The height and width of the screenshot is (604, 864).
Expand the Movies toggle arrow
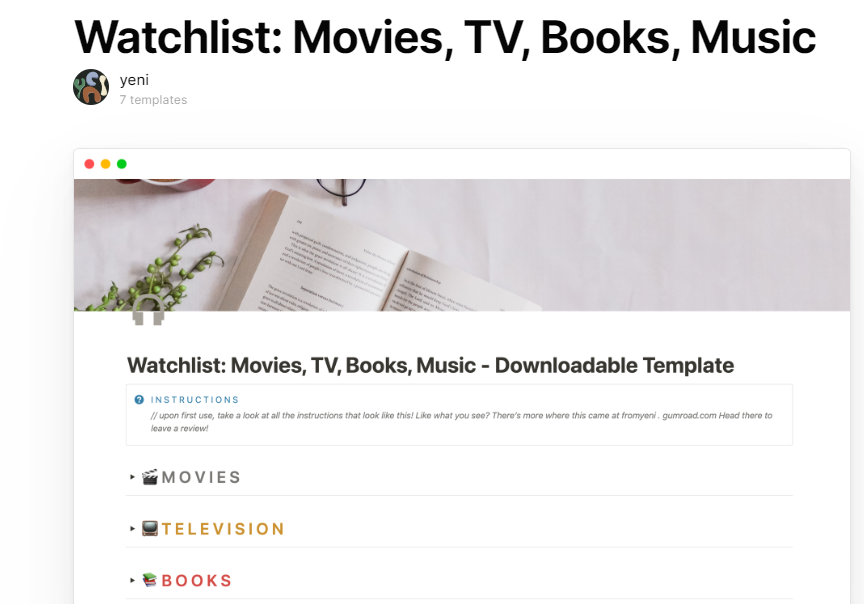132,477
